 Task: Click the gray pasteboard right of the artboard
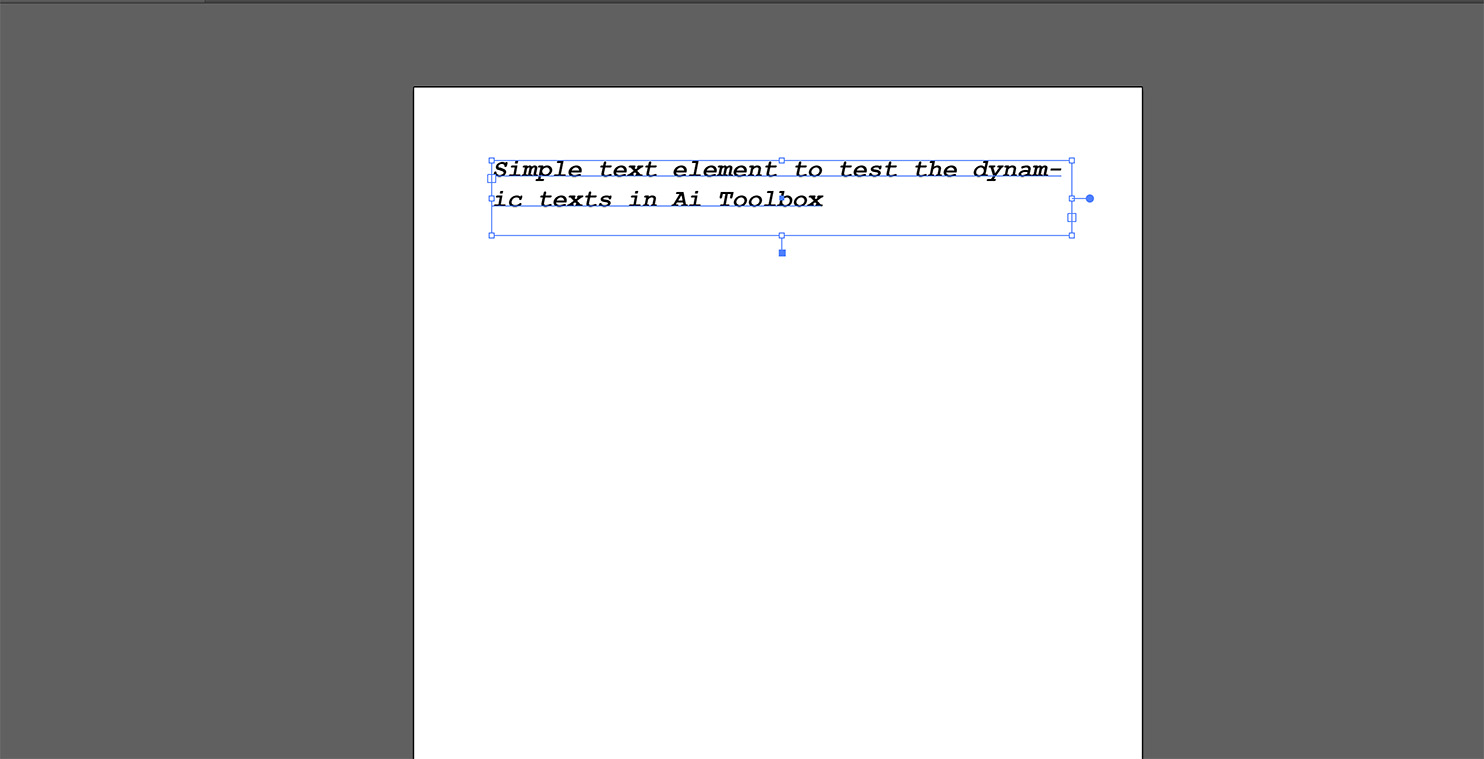(x=1300, y=400)
